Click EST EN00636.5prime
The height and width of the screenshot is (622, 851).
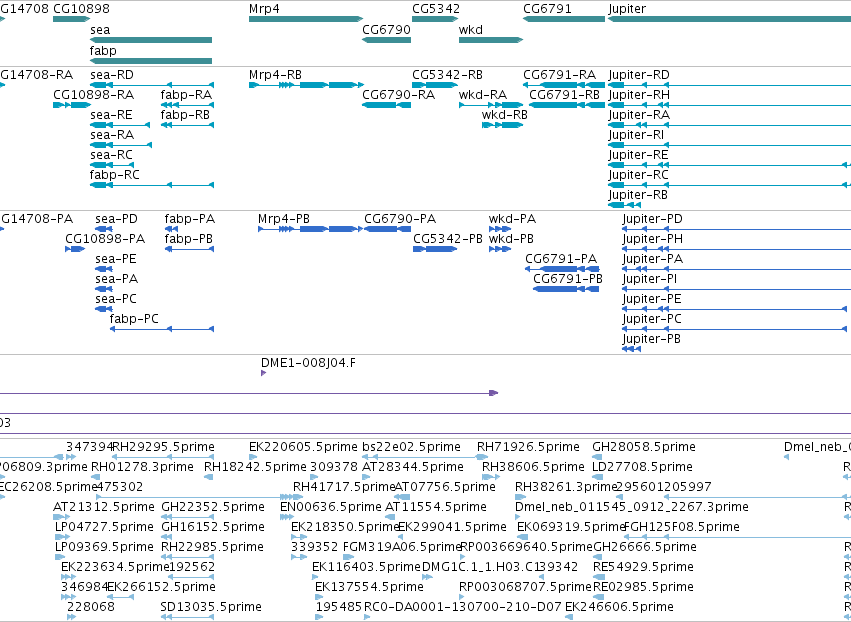tap(331, 507)
